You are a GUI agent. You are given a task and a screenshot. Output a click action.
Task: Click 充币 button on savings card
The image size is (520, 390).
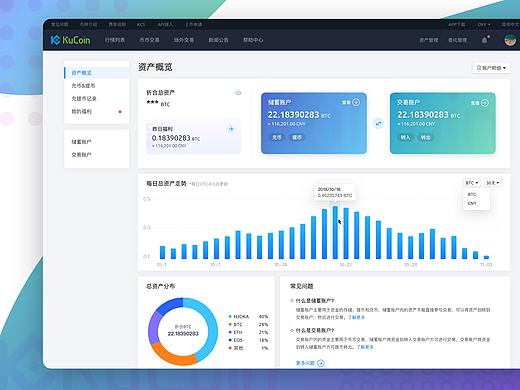click(x=277, y=137)
